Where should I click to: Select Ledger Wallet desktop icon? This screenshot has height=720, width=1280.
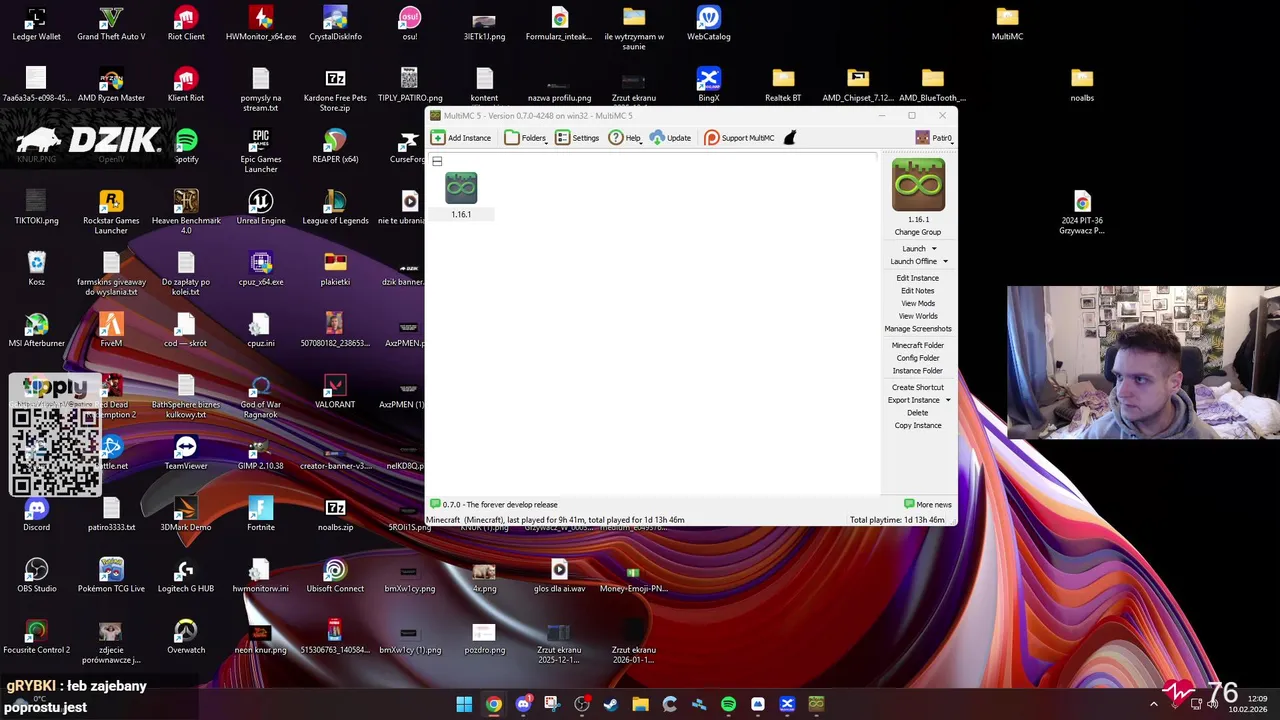click(36, 25)
